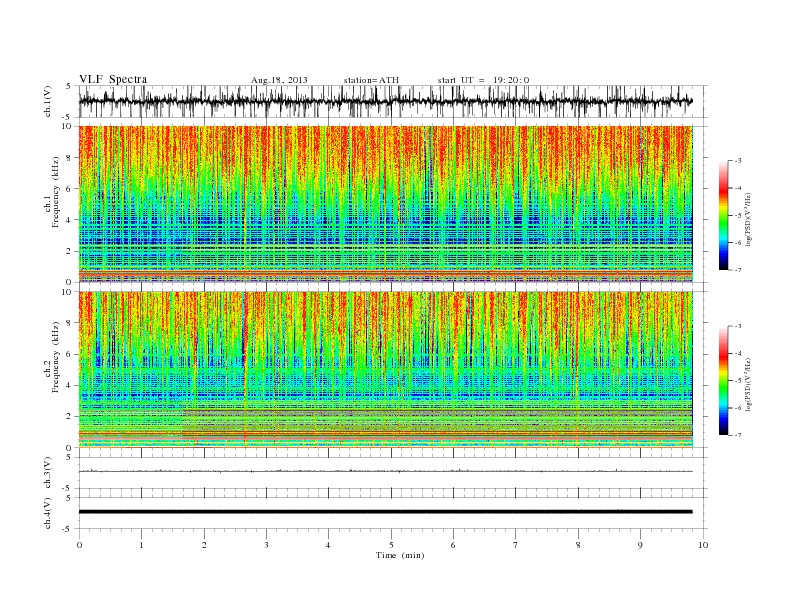Viewport: 792px width, 612px height.
Task: Click time axis tick label '8'
Action: click(x=578, y=545)
